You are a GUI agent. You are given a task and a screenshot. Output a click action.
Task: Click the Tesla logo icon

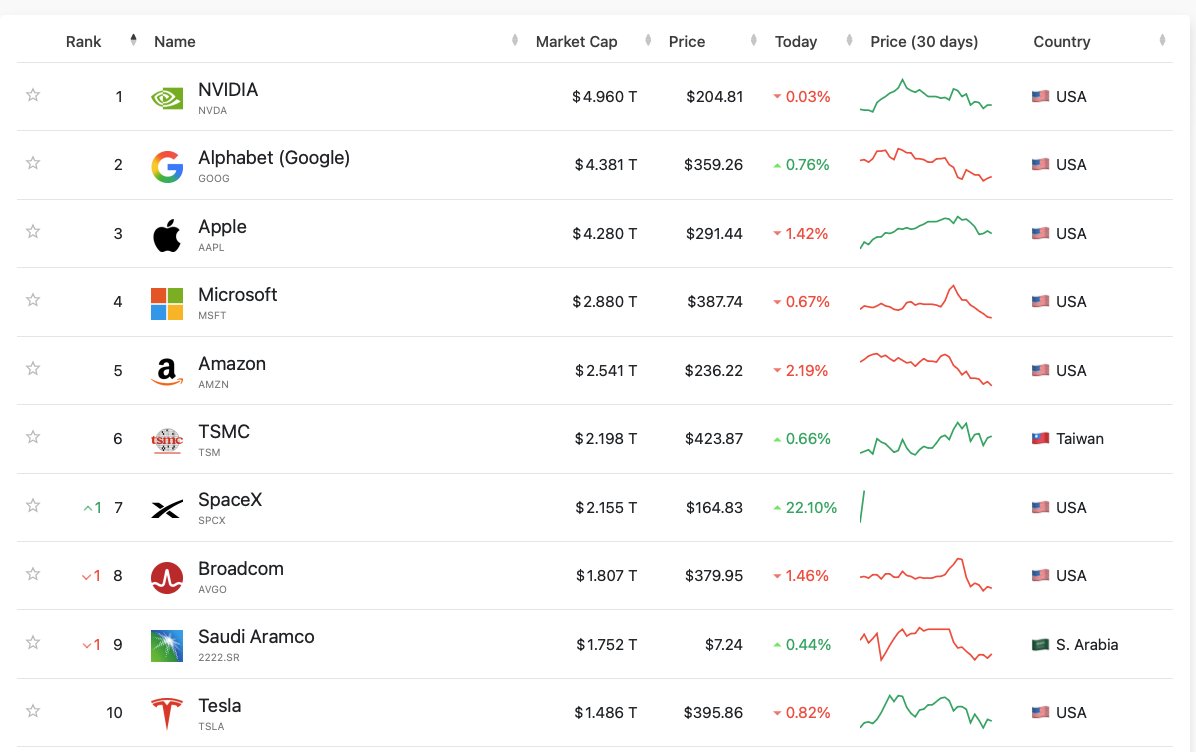coord(167,714)
